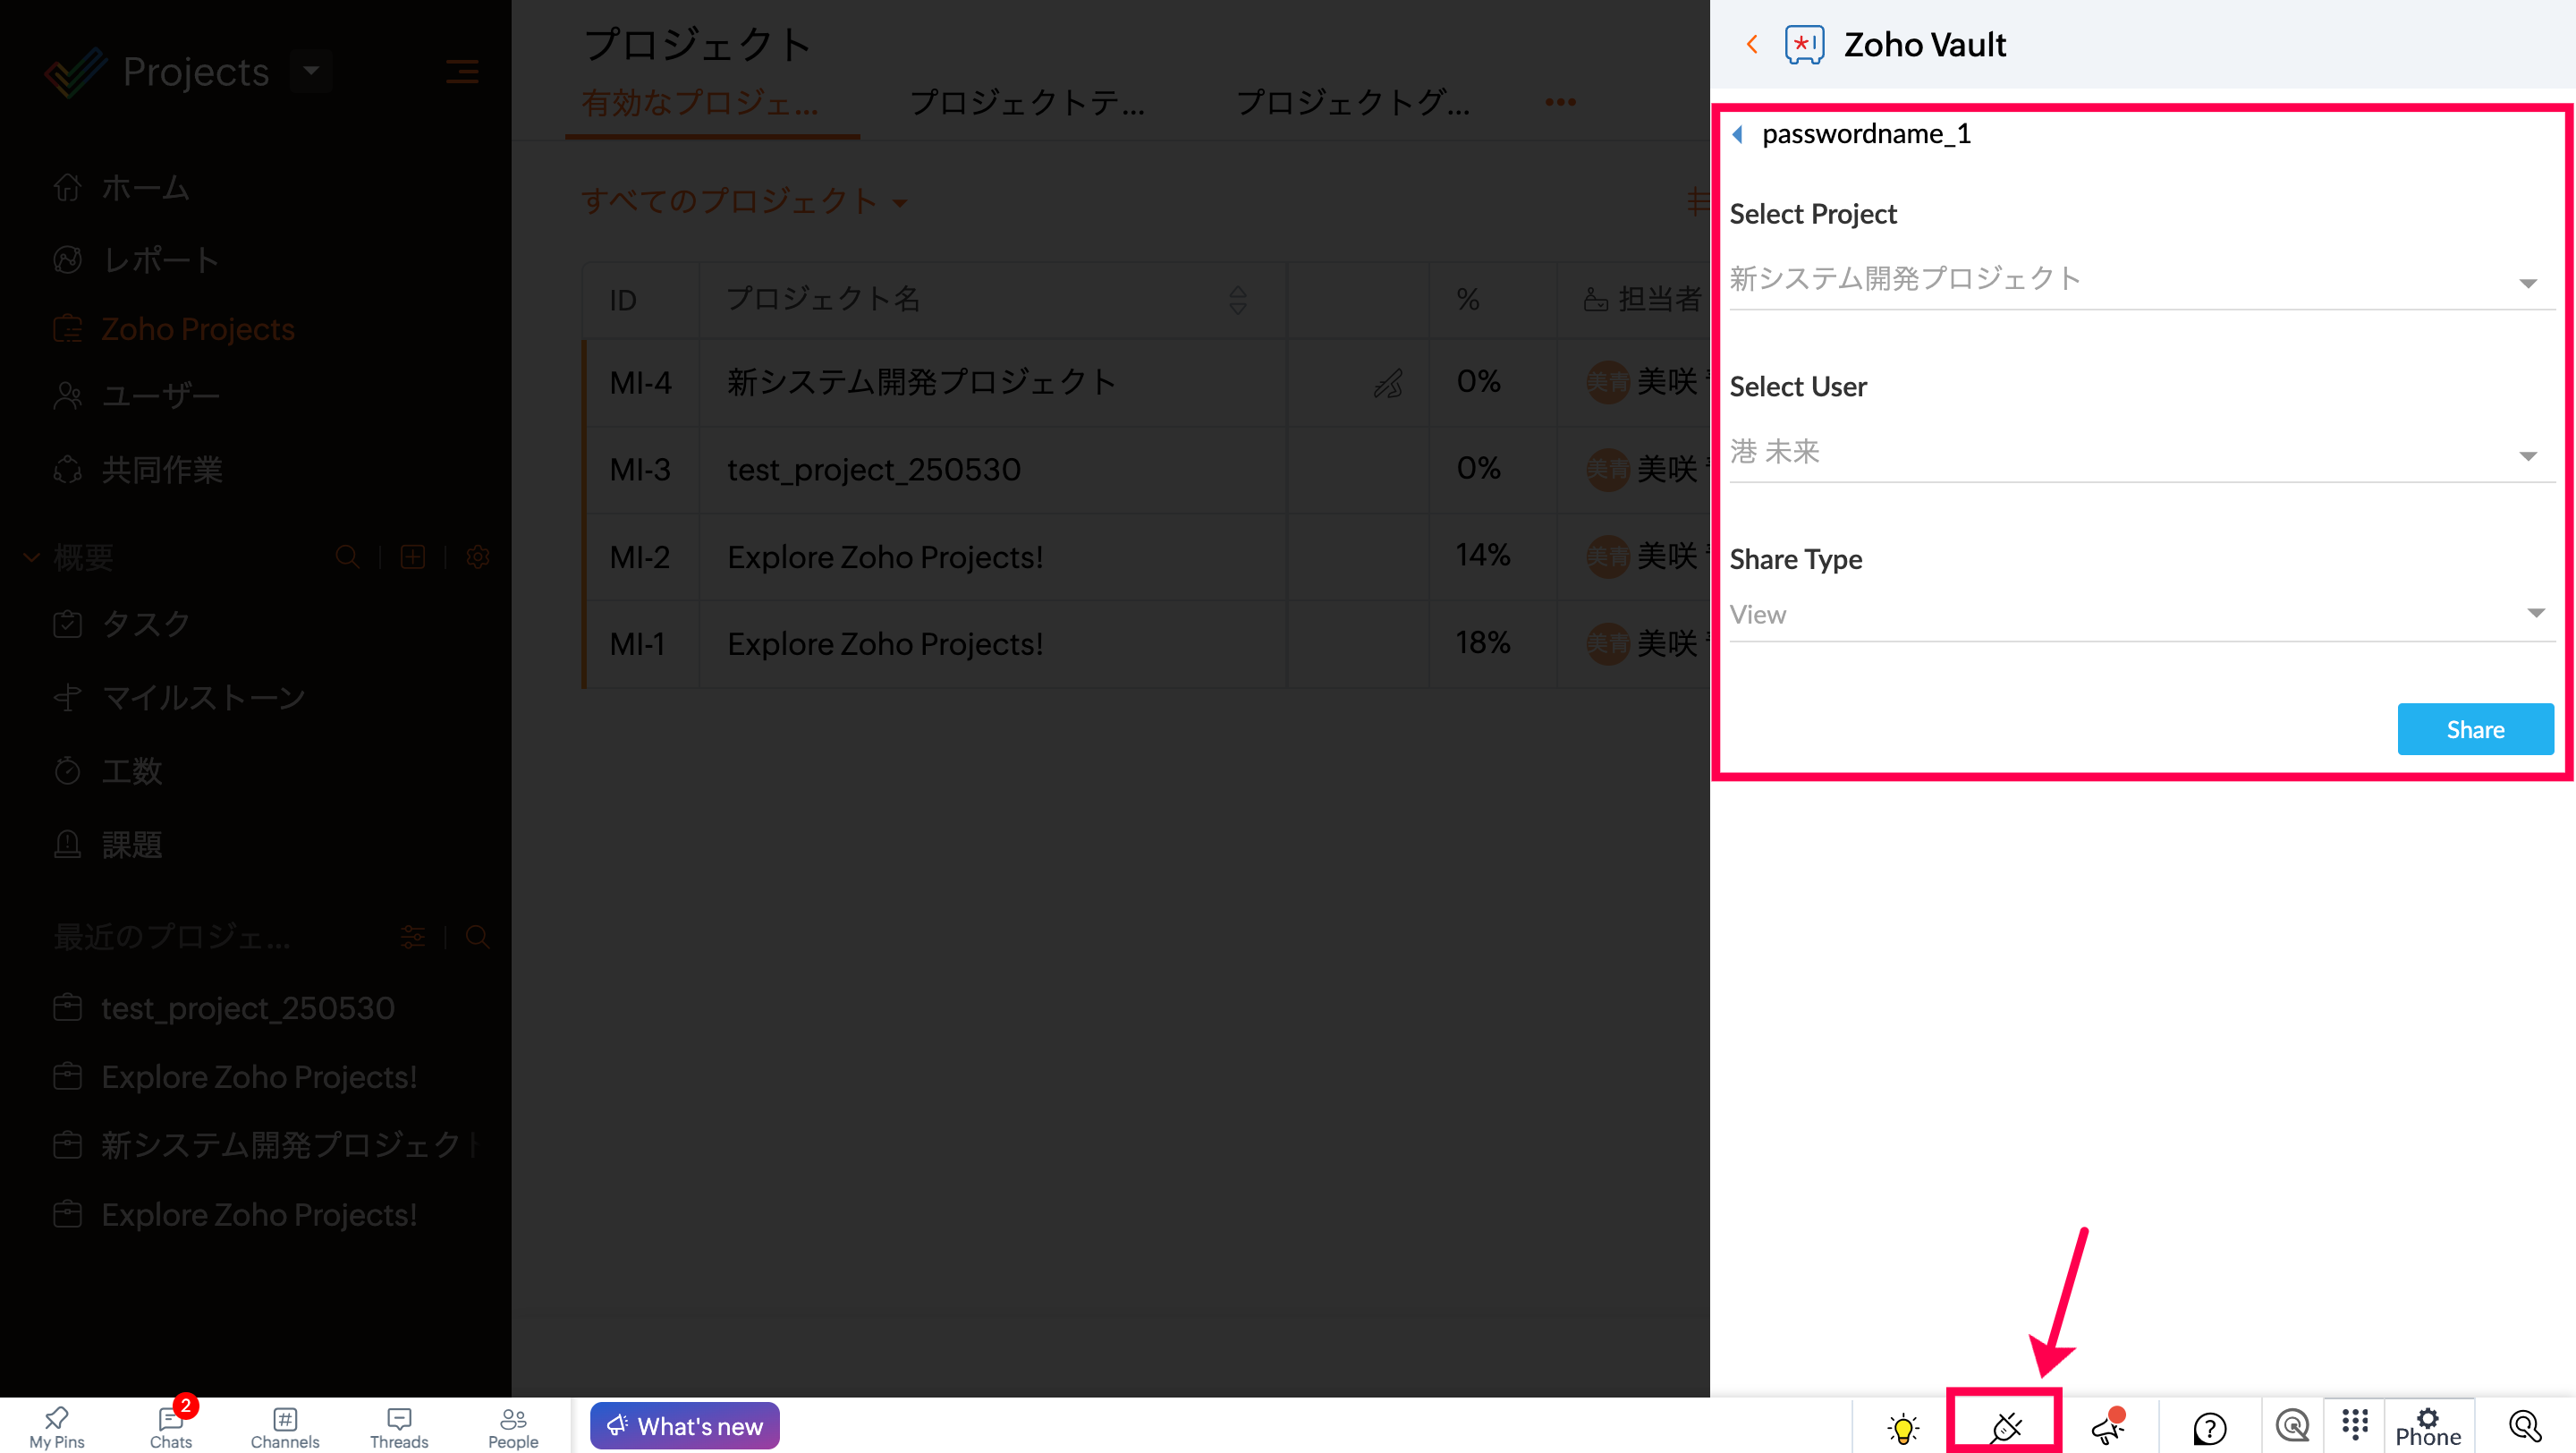Open the extensions plug icon in bottom bar
Image resolution: width=2576 pixels, height=1453 pixels.
coord(2005,1426)
